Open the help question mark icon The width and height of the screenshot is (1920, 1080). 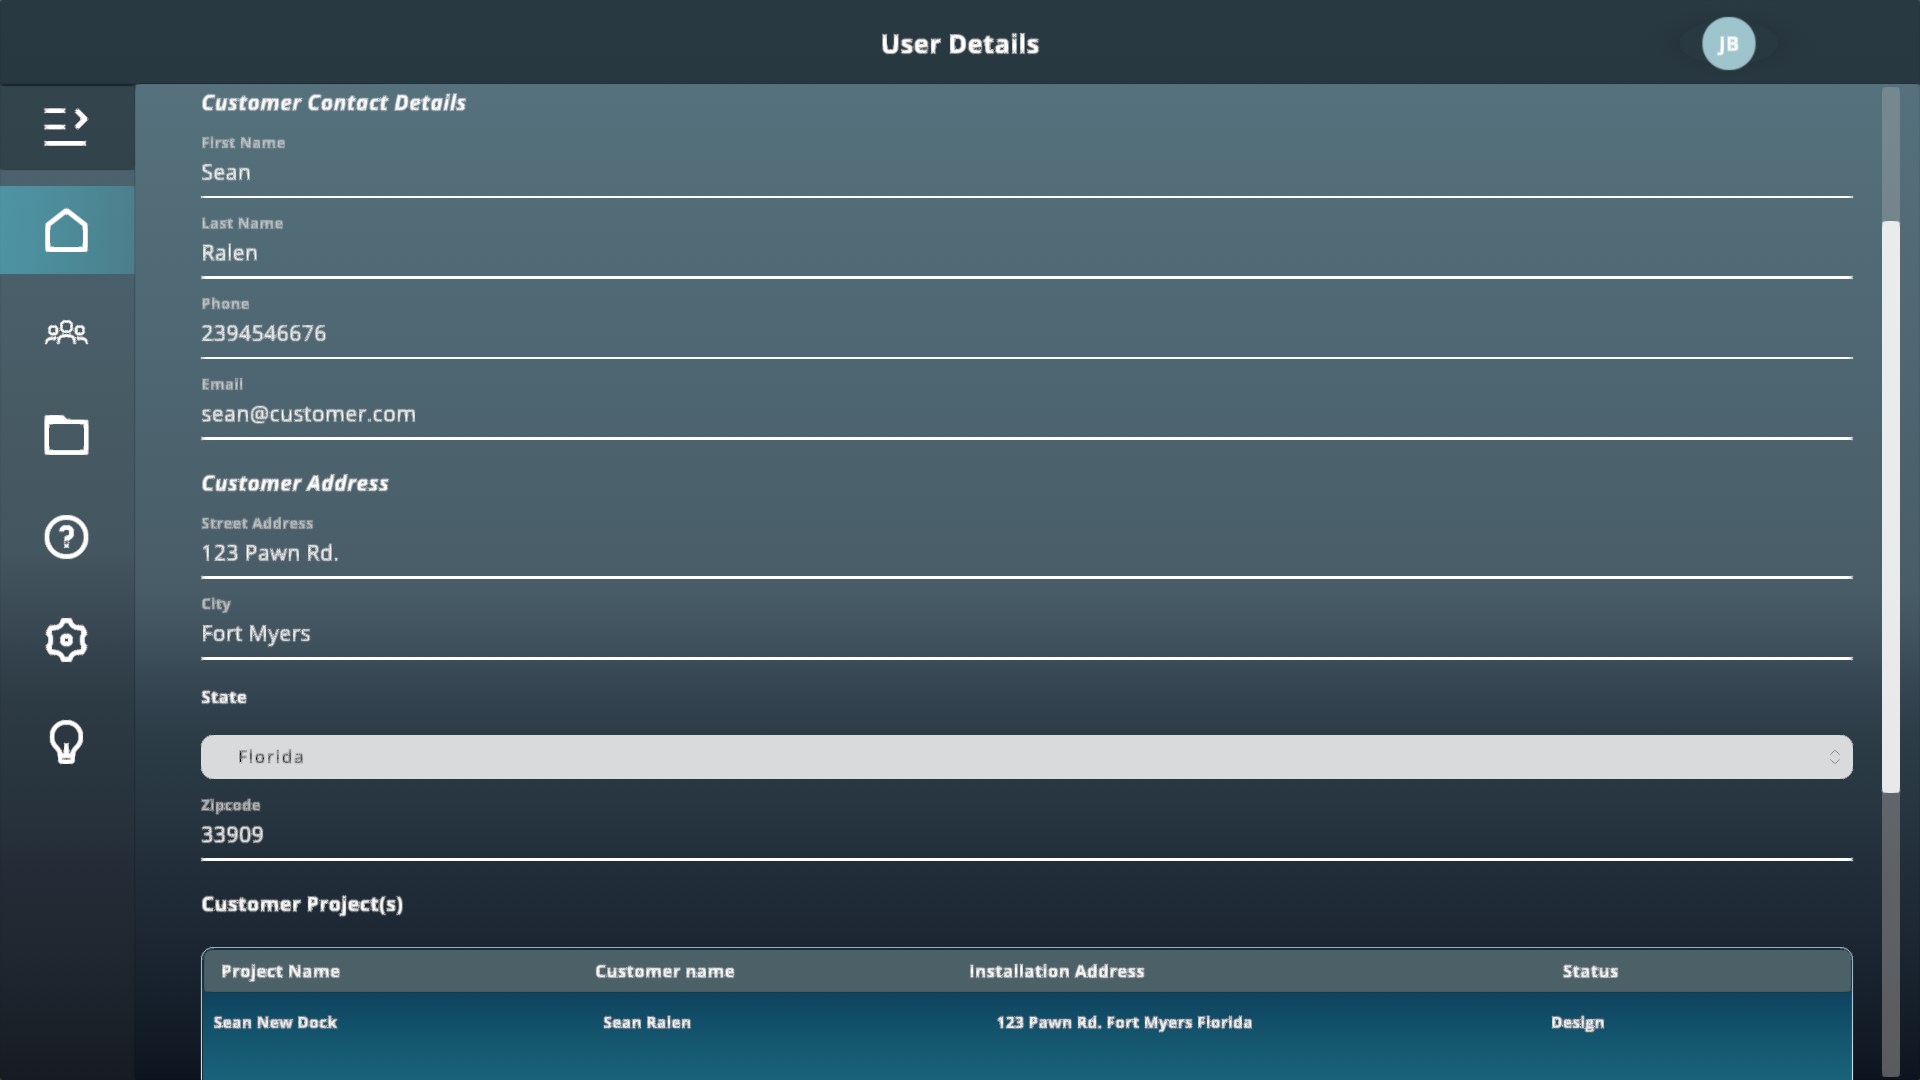pos(66,537)
